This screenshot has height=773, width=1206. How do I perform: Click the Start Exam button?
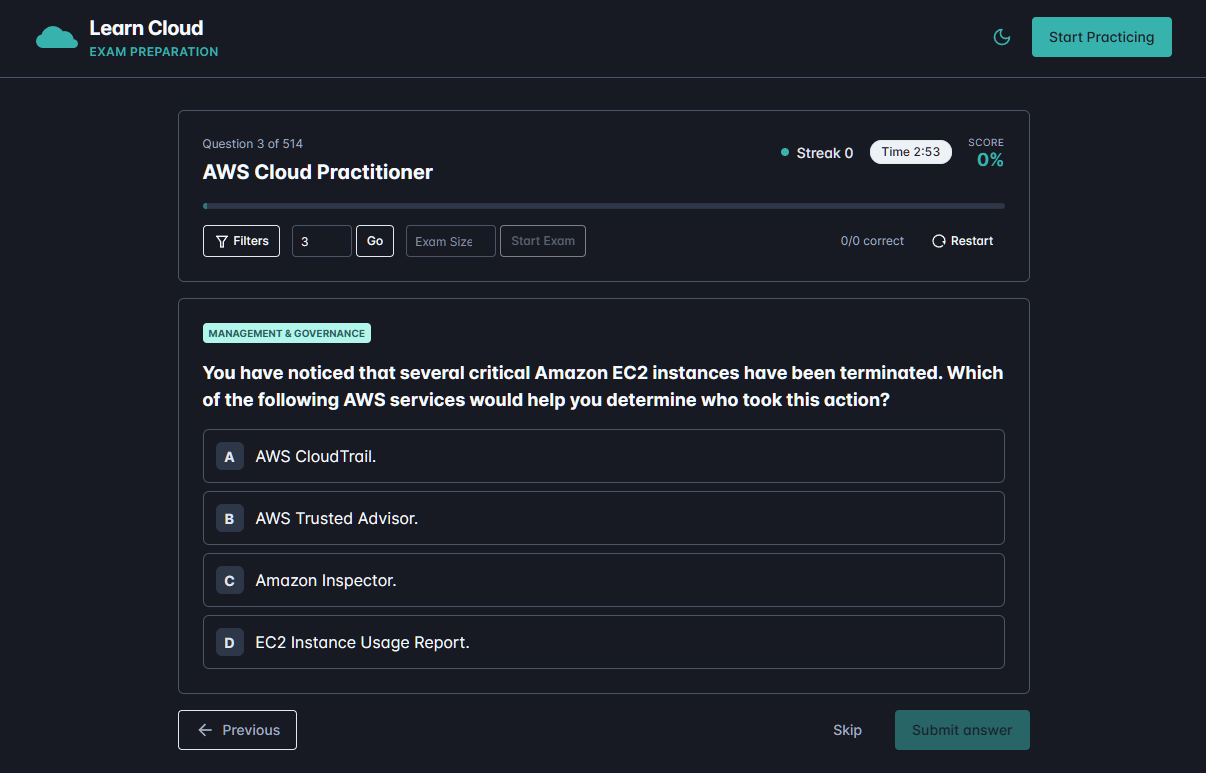tap(543, 241)
